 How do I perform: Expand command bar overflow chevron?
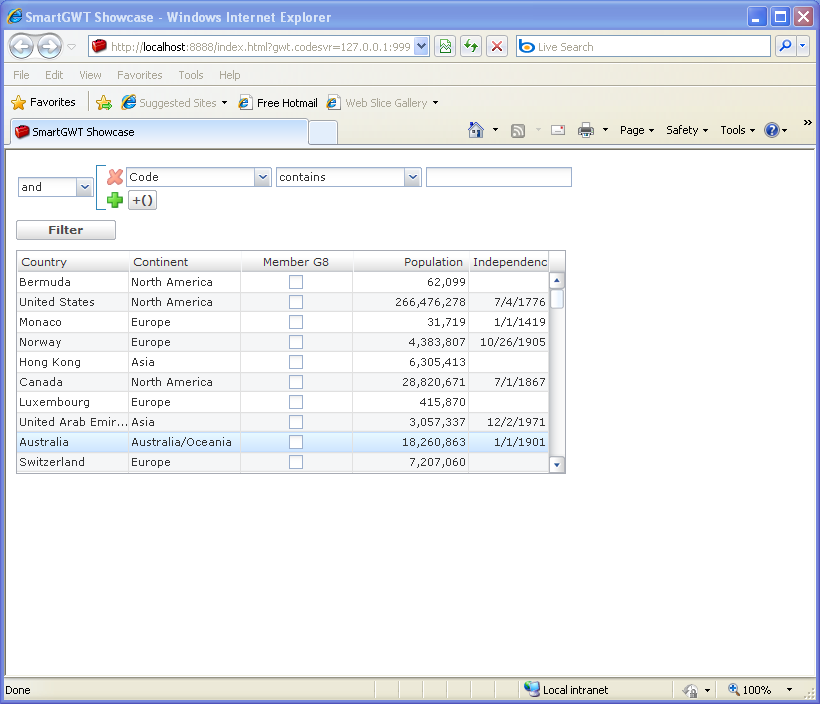tap(807, 122)
